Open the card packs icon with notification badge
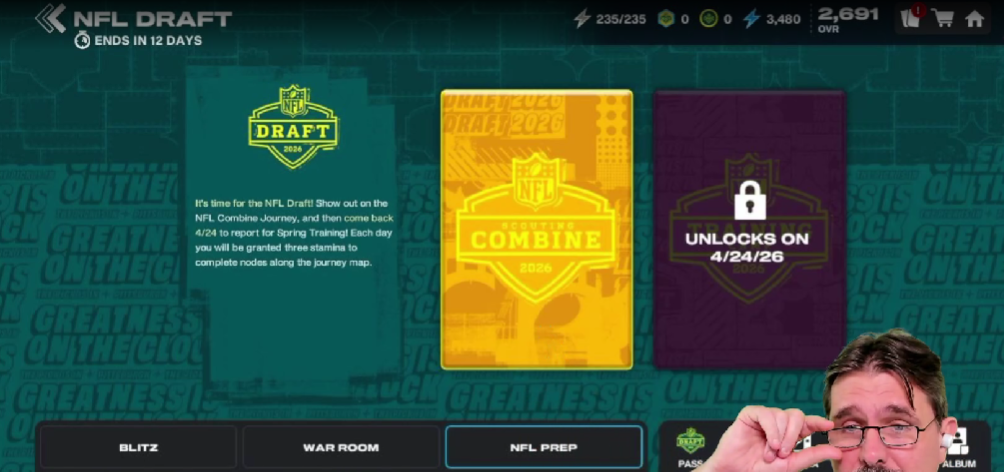Viewport: 1004px width, 472px height. pyautogui.click(x=911, y=17)
